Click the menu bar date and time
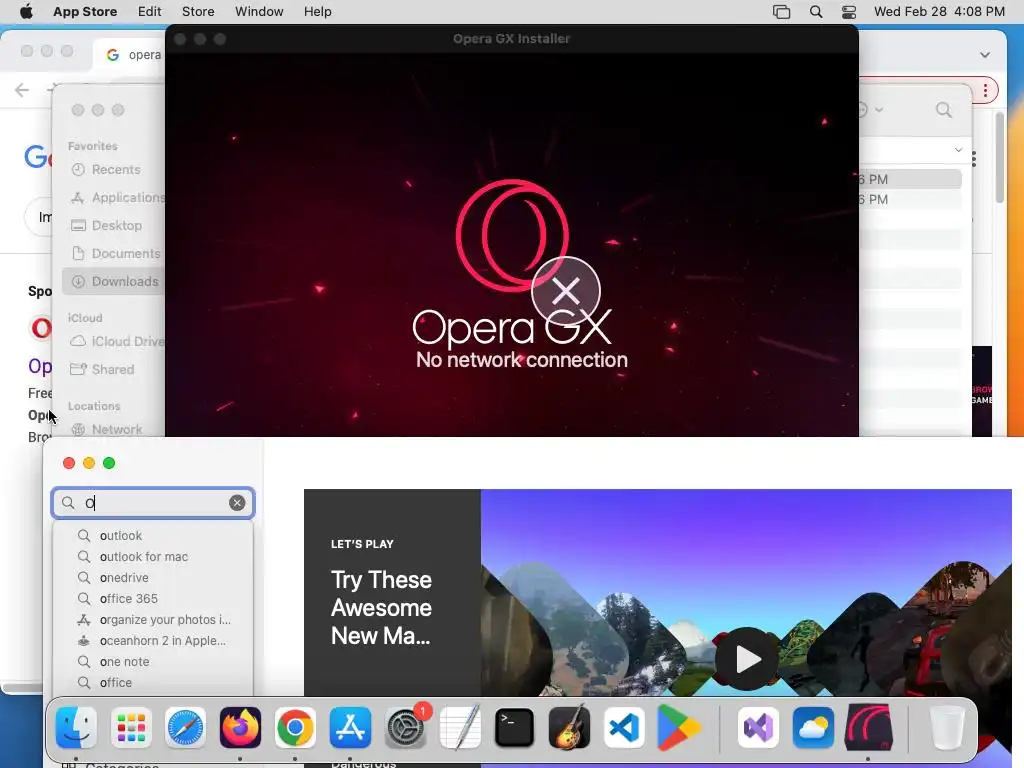1024x768 pixels. click(x=939, y=12)
